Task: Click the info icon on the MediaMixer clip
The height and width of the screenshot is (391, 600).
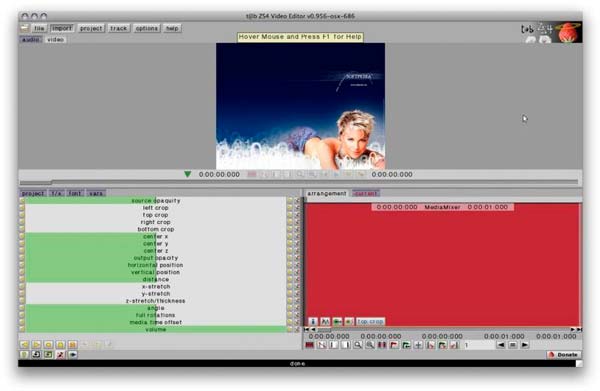Action: tap(313, 322)
